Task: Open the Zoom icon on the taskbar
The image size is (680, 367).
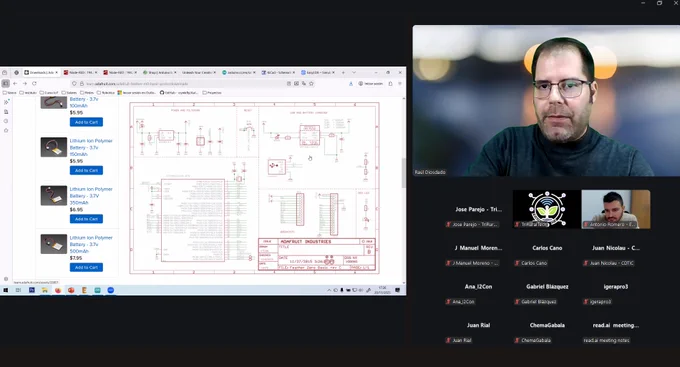Action: (111, 290)
